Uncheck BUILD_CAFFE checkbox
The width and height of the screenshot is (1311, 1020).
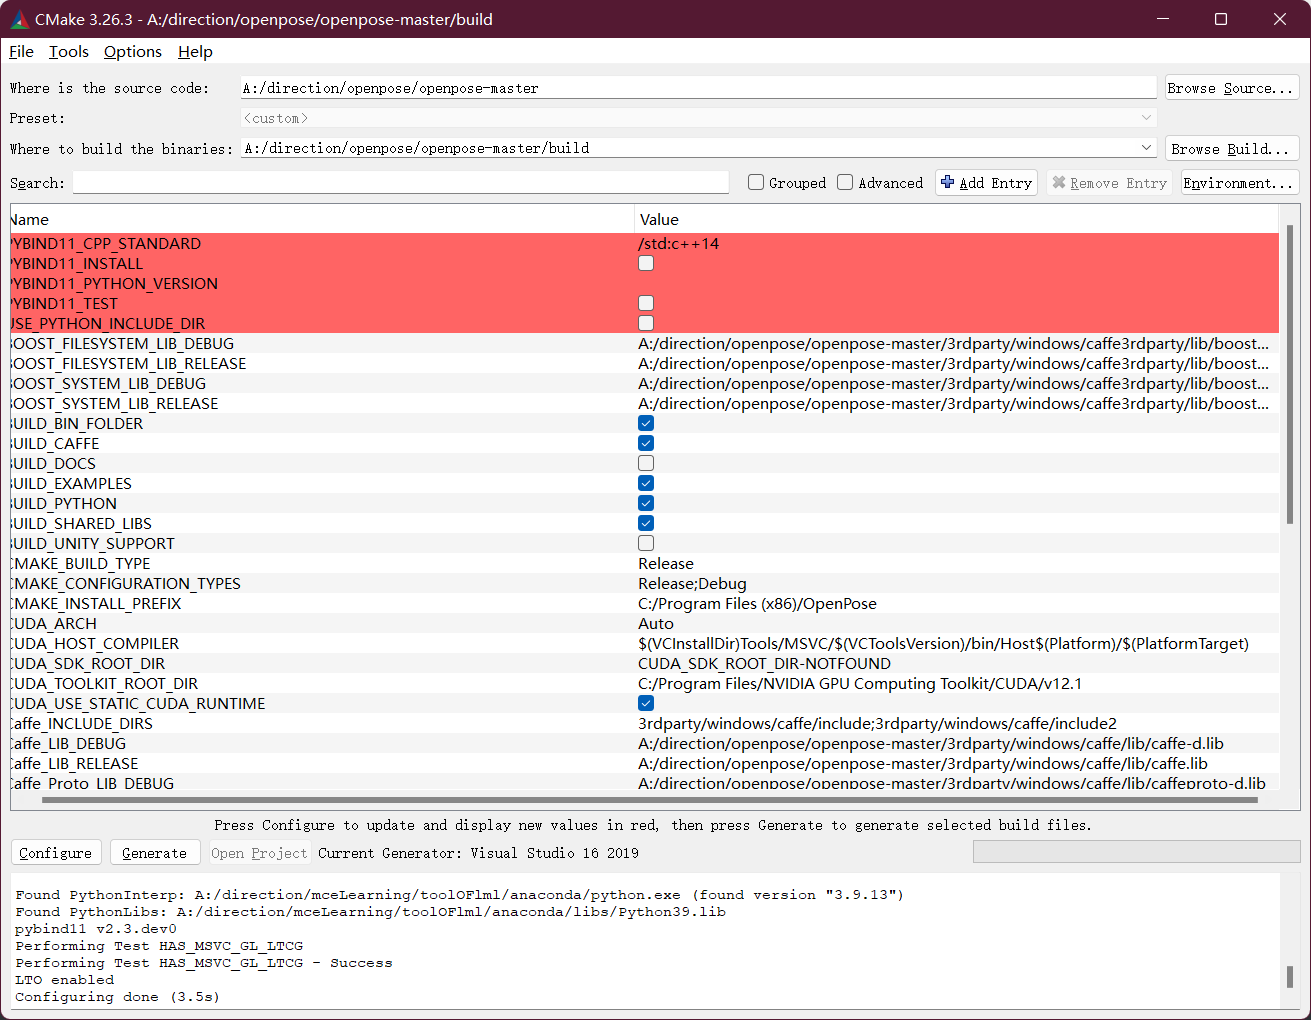646,443
